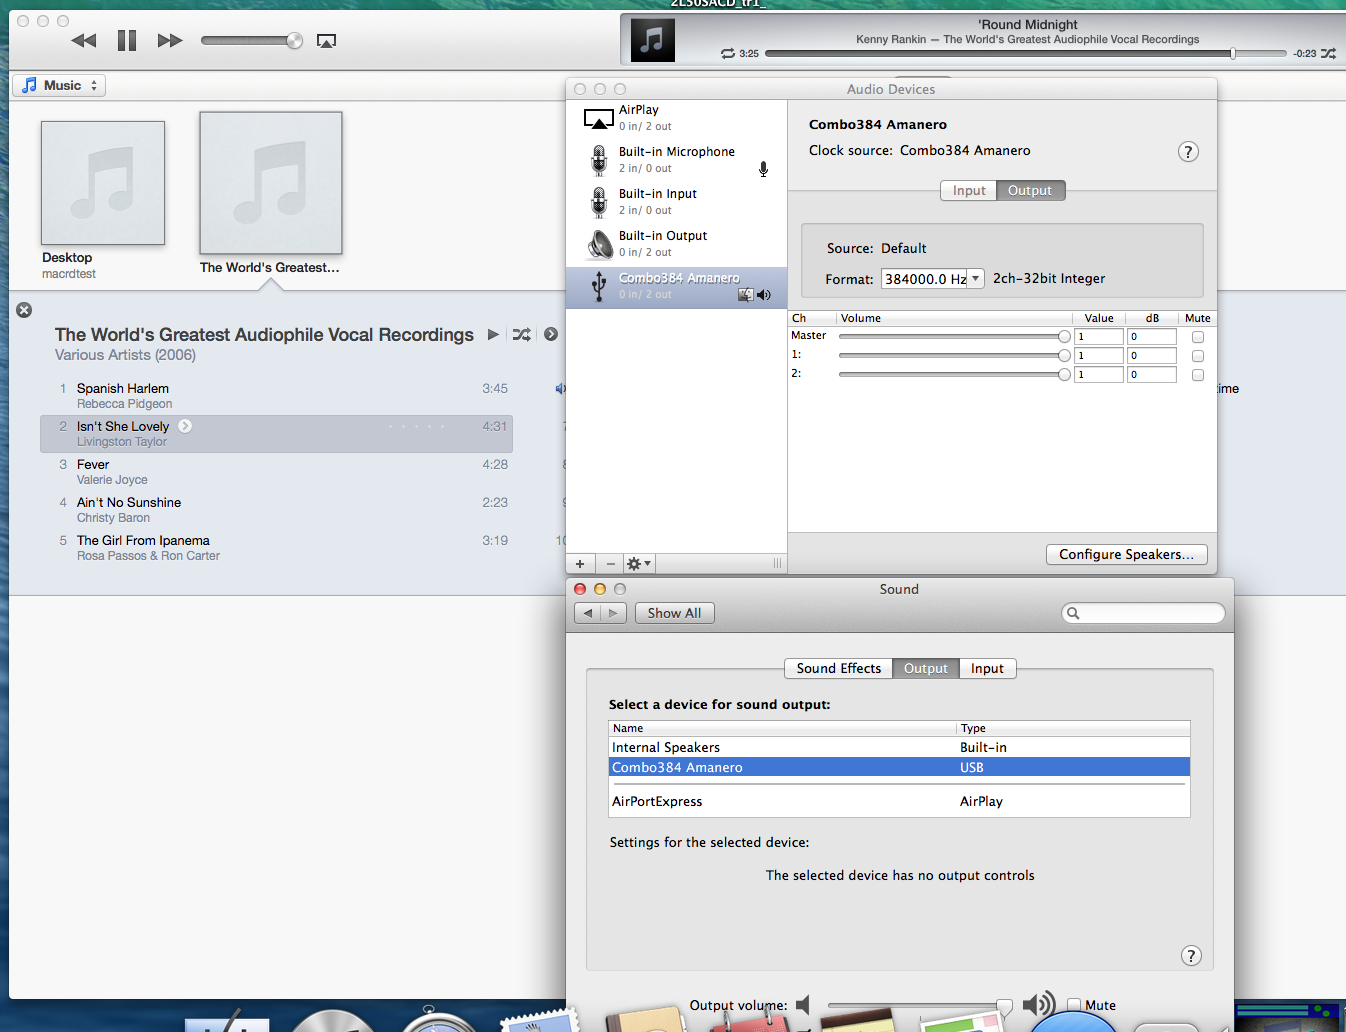Click the channel 1 volume slider
The image size is (1346, 1032).
click(954, 356)
